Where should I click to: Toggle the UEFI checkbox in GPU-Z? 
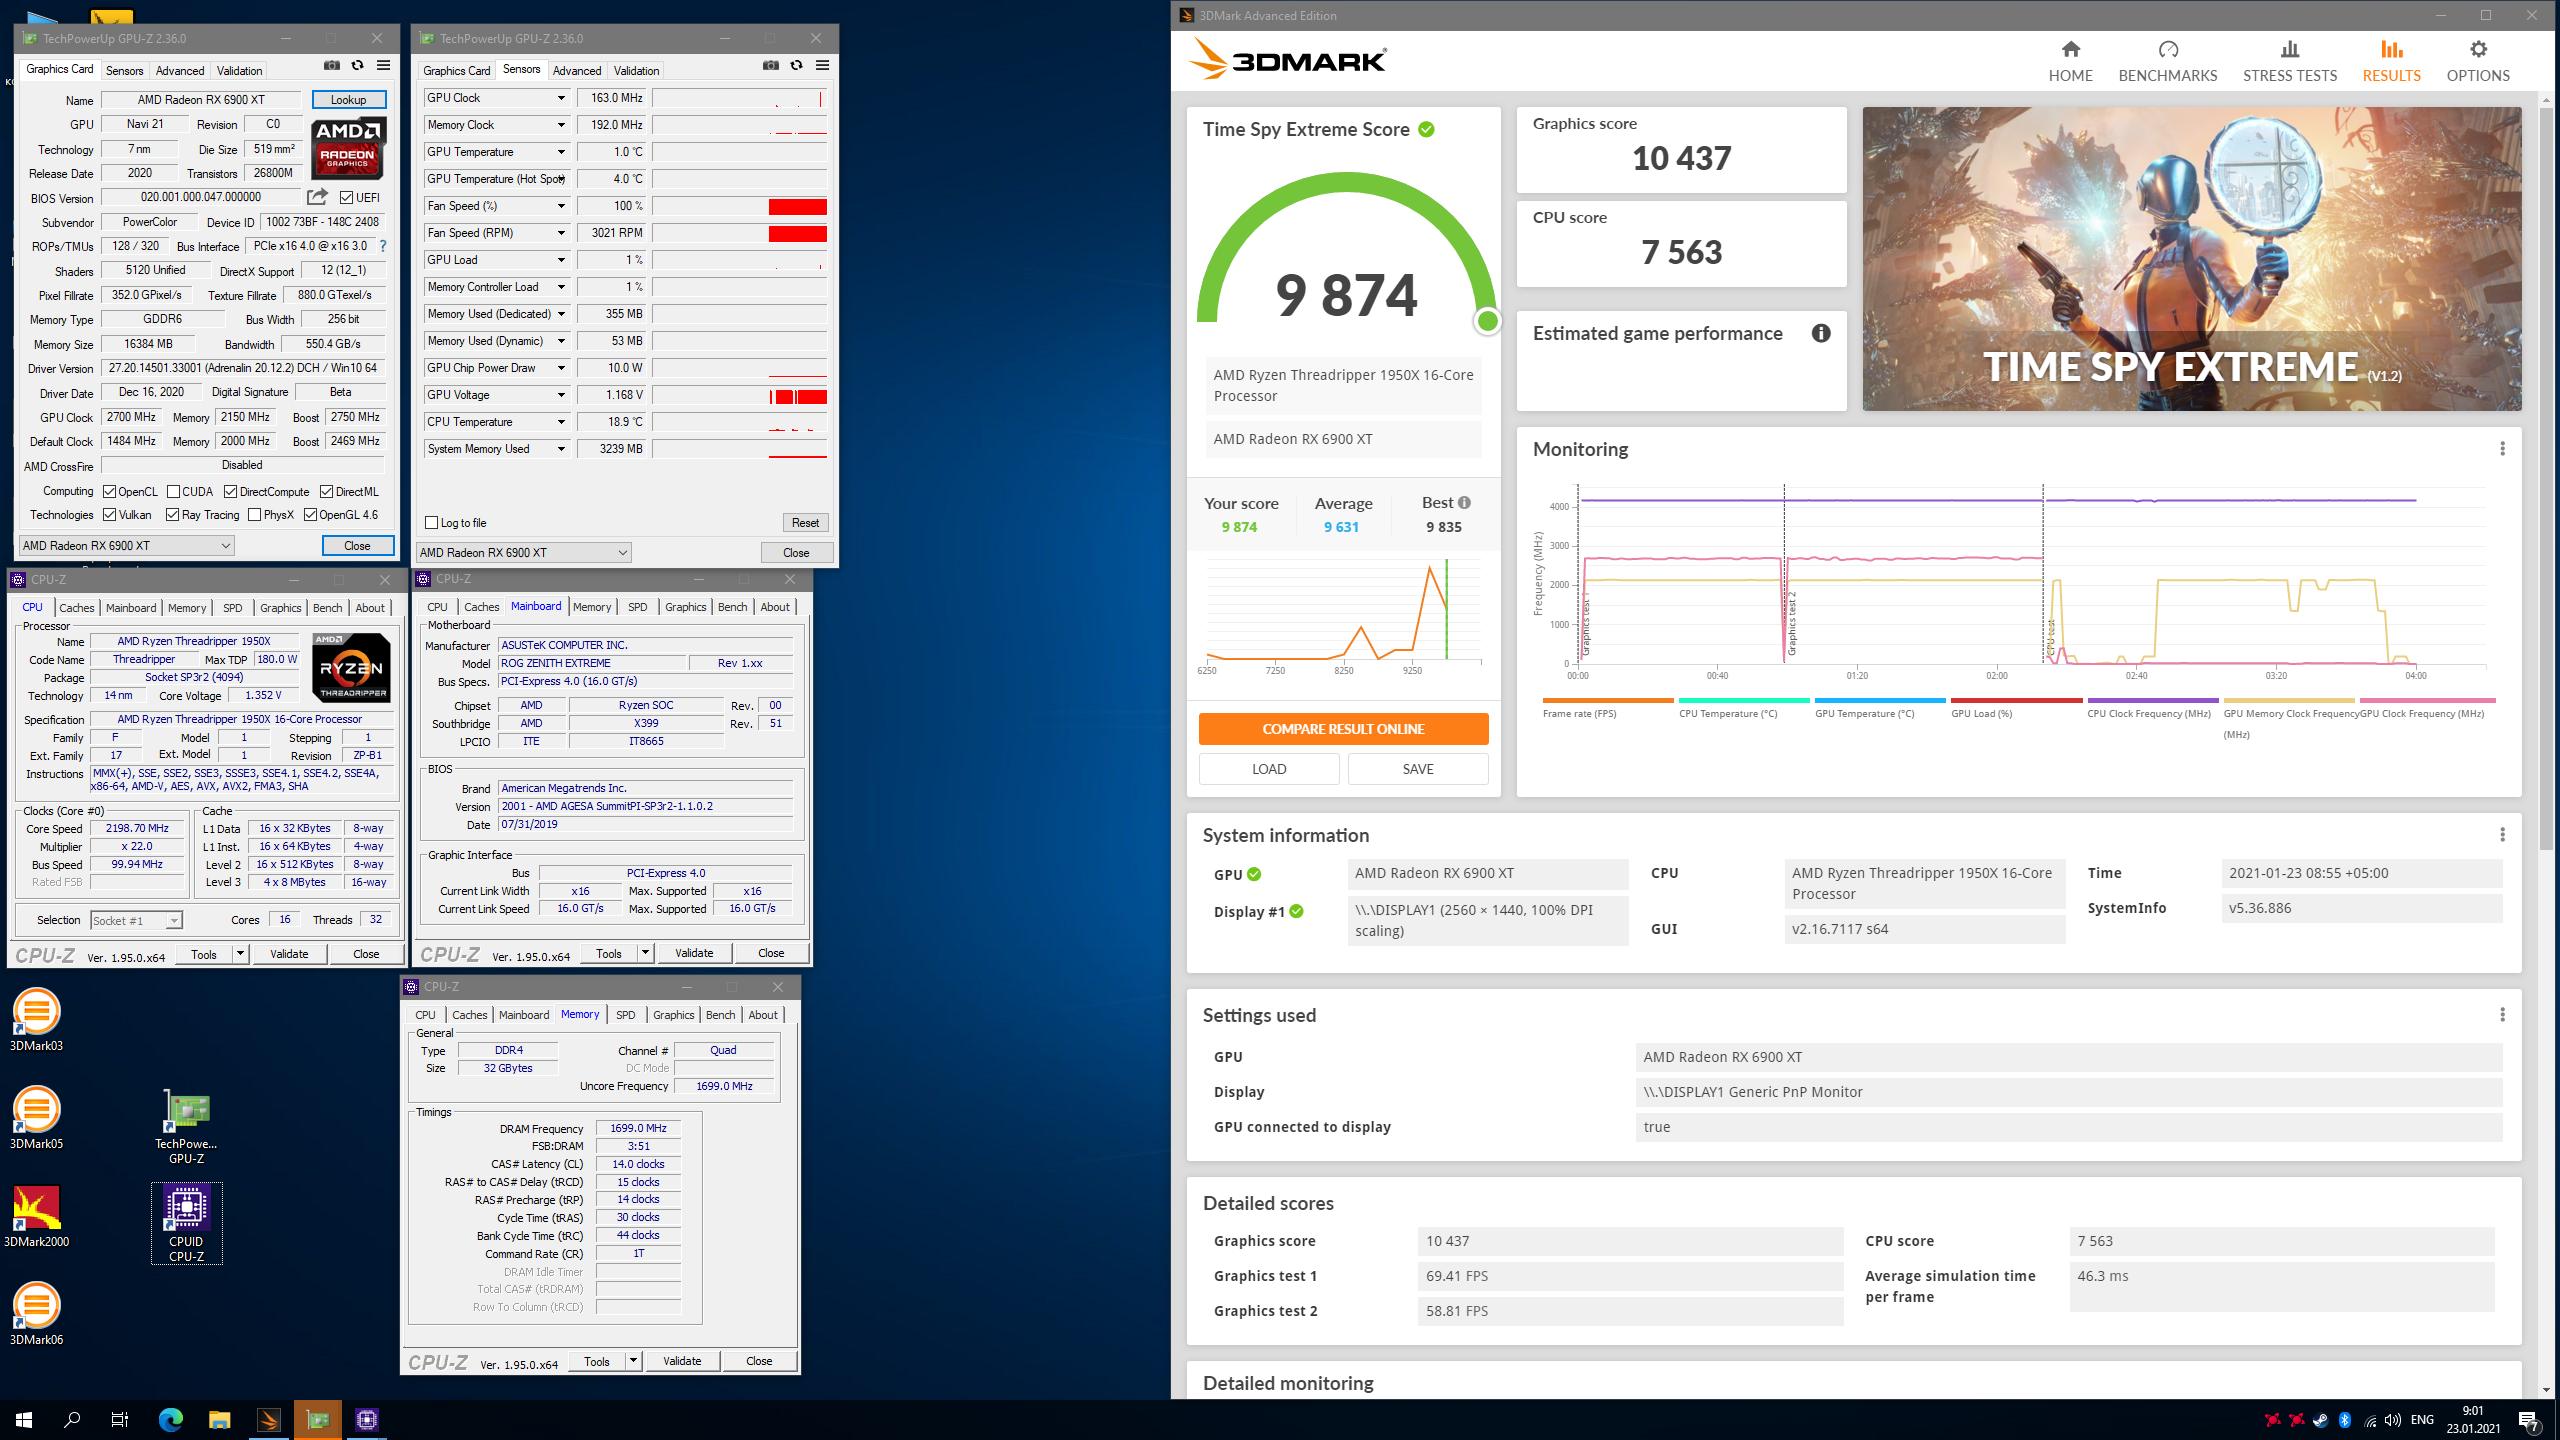pos(346,198)
